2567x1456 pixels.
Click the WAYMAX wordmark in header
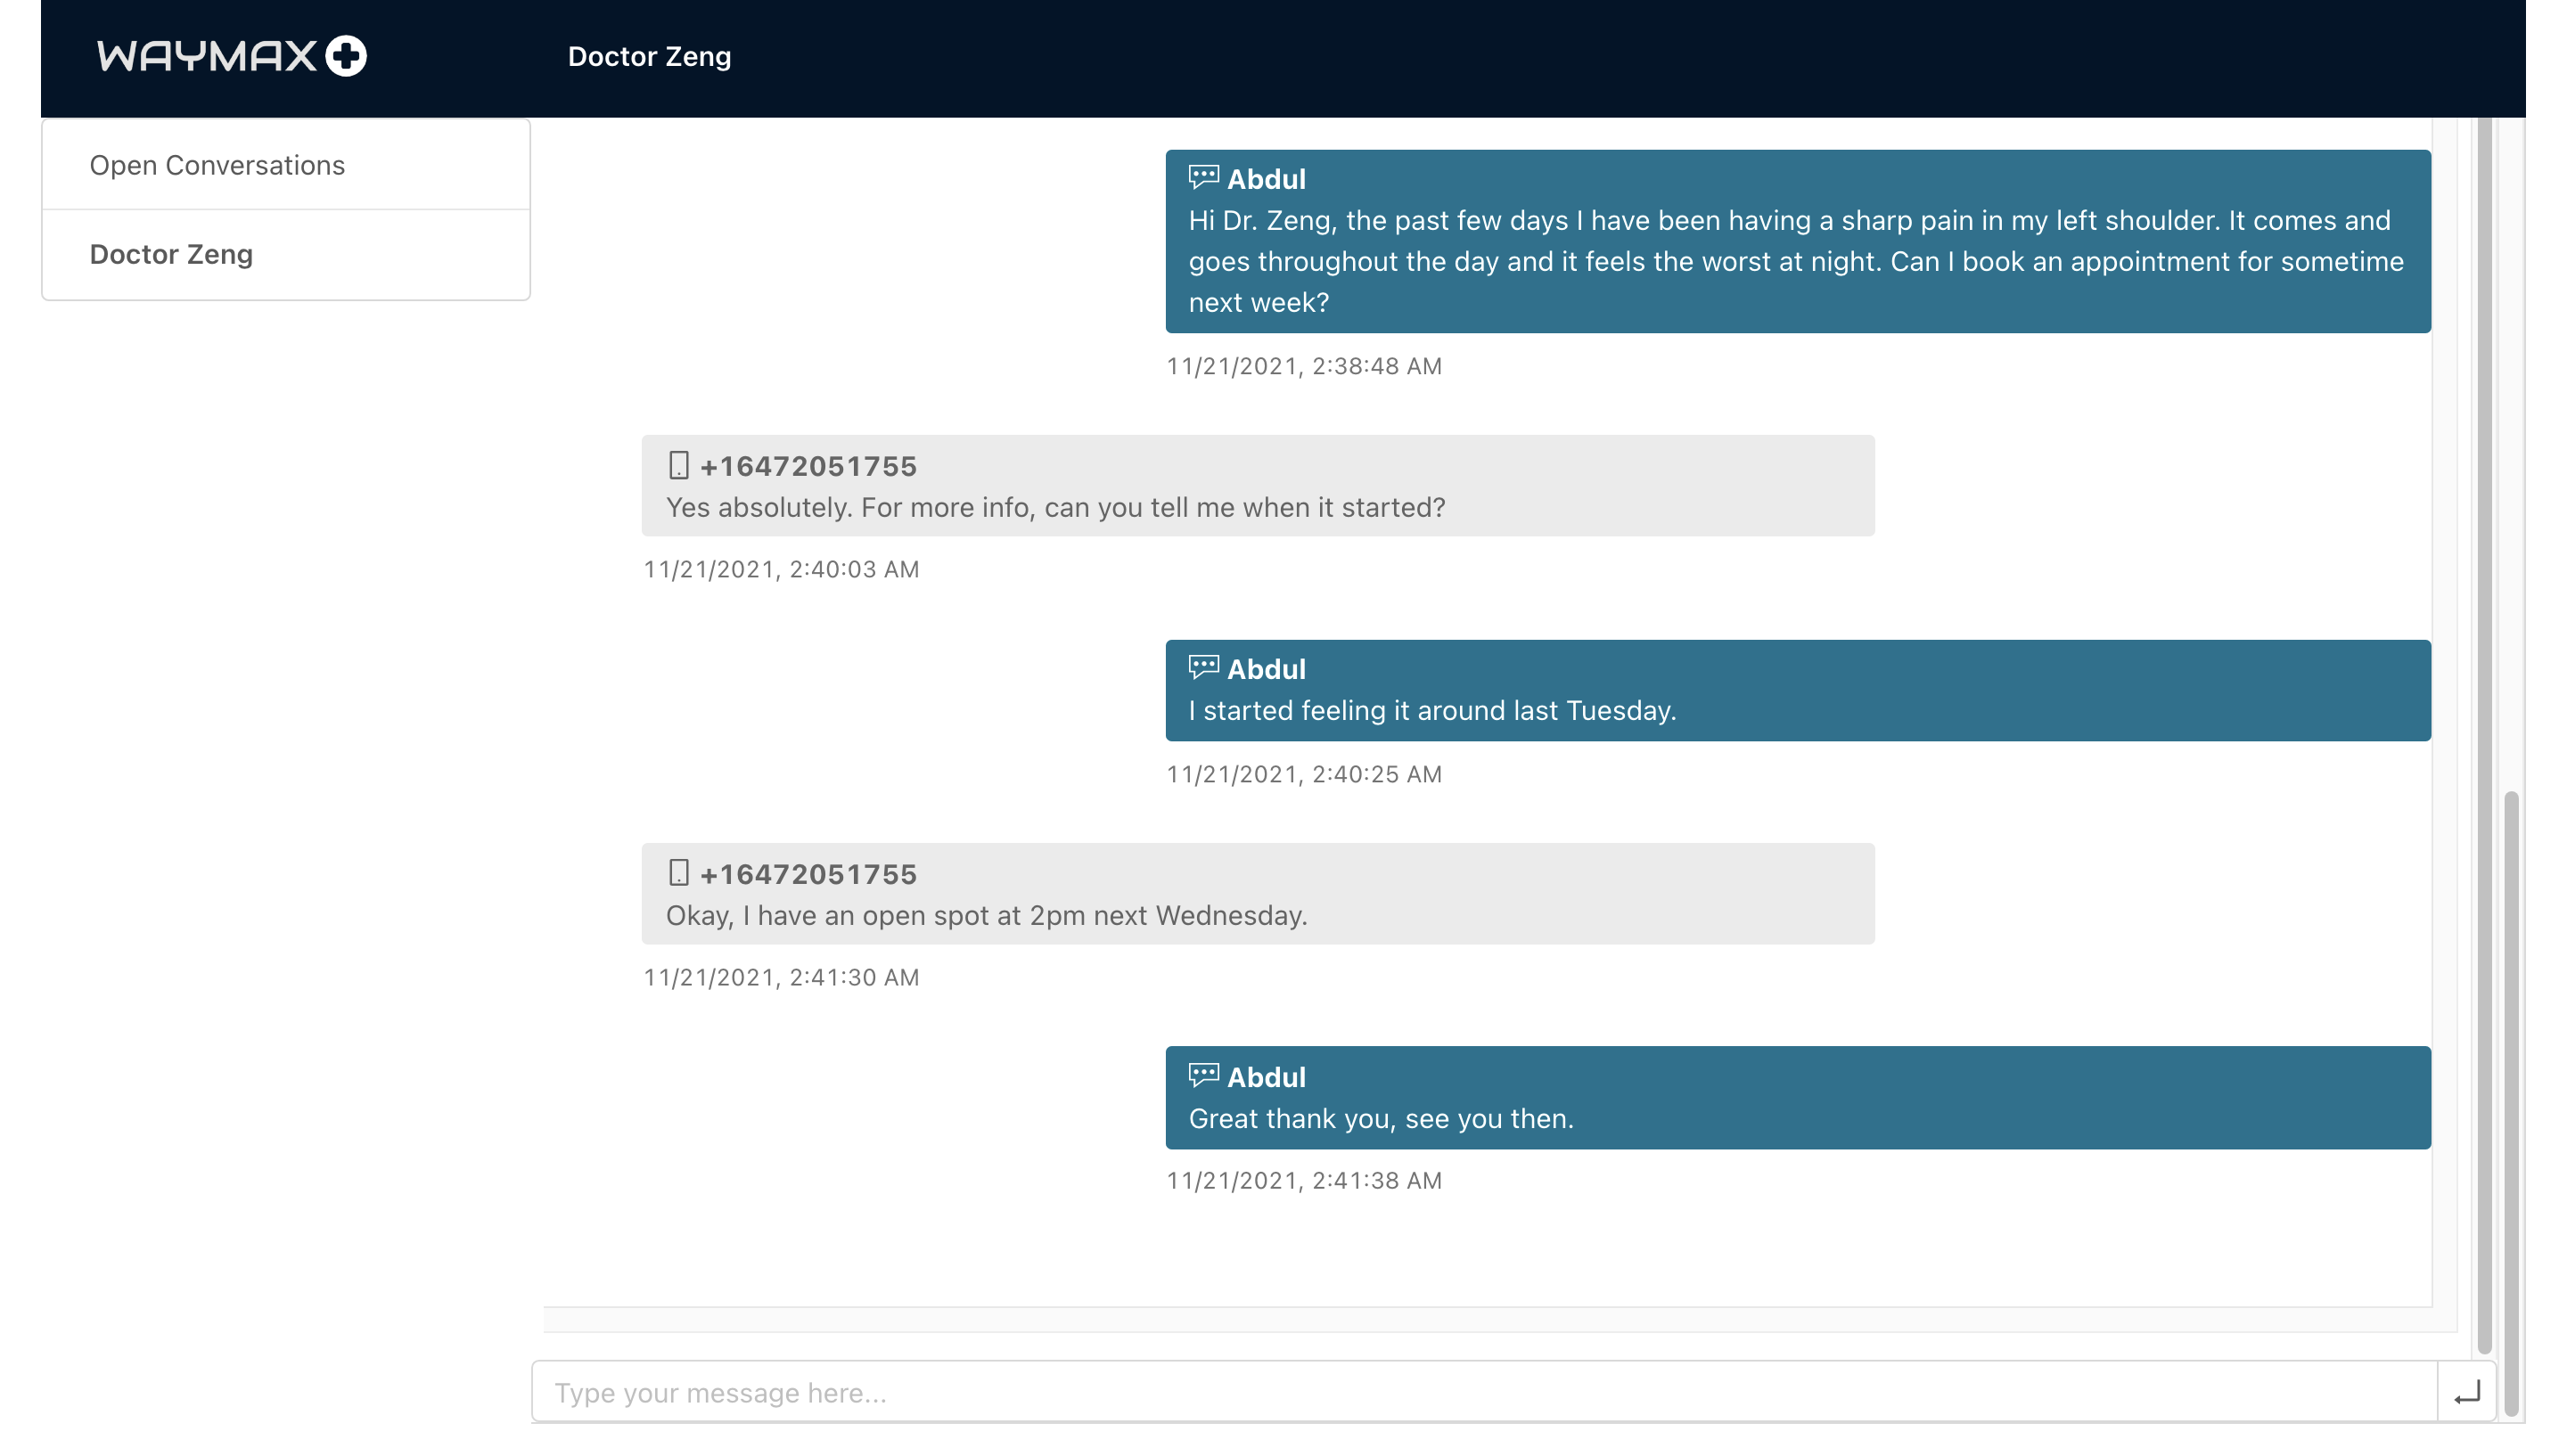click(x=207, y=56)
